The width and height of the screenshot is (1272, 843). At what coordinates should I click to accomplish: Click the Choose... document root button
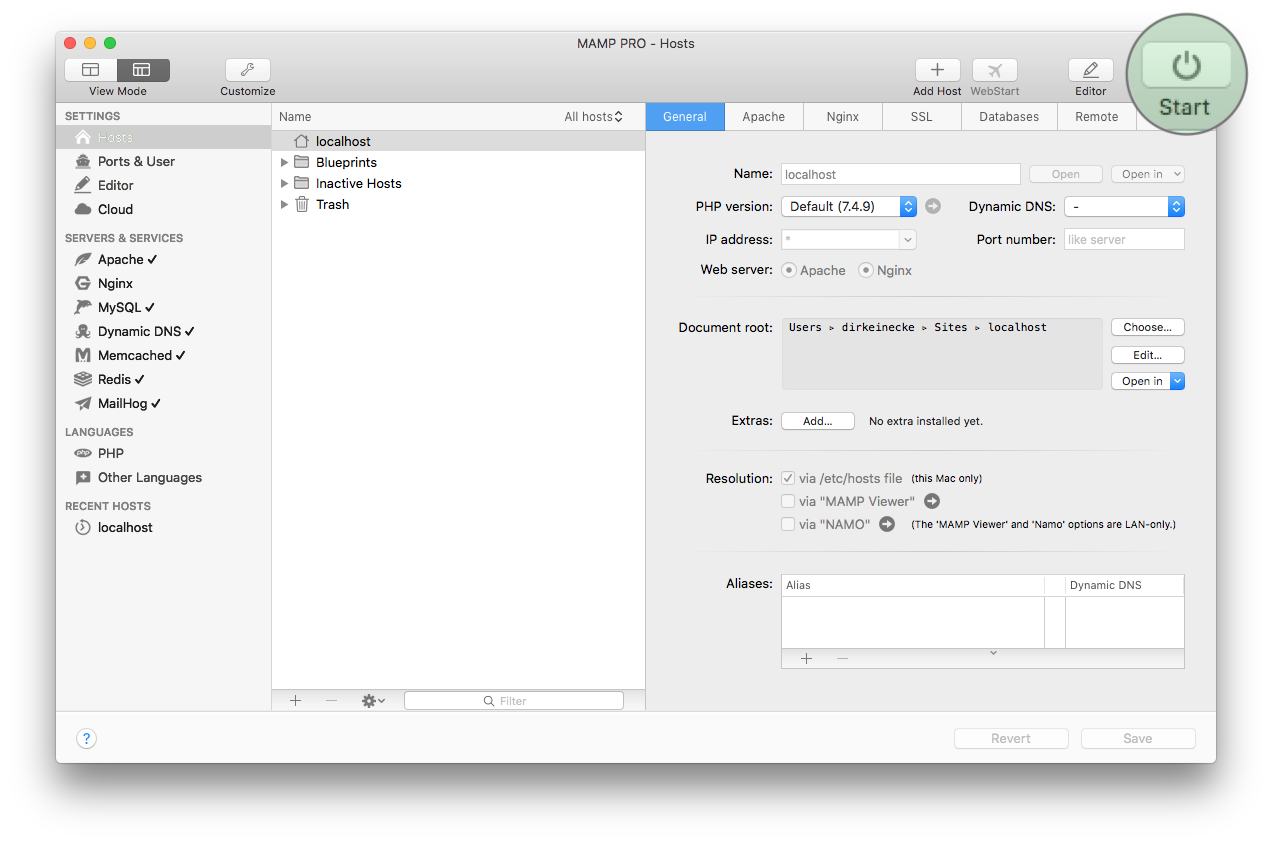(1147, 327)
